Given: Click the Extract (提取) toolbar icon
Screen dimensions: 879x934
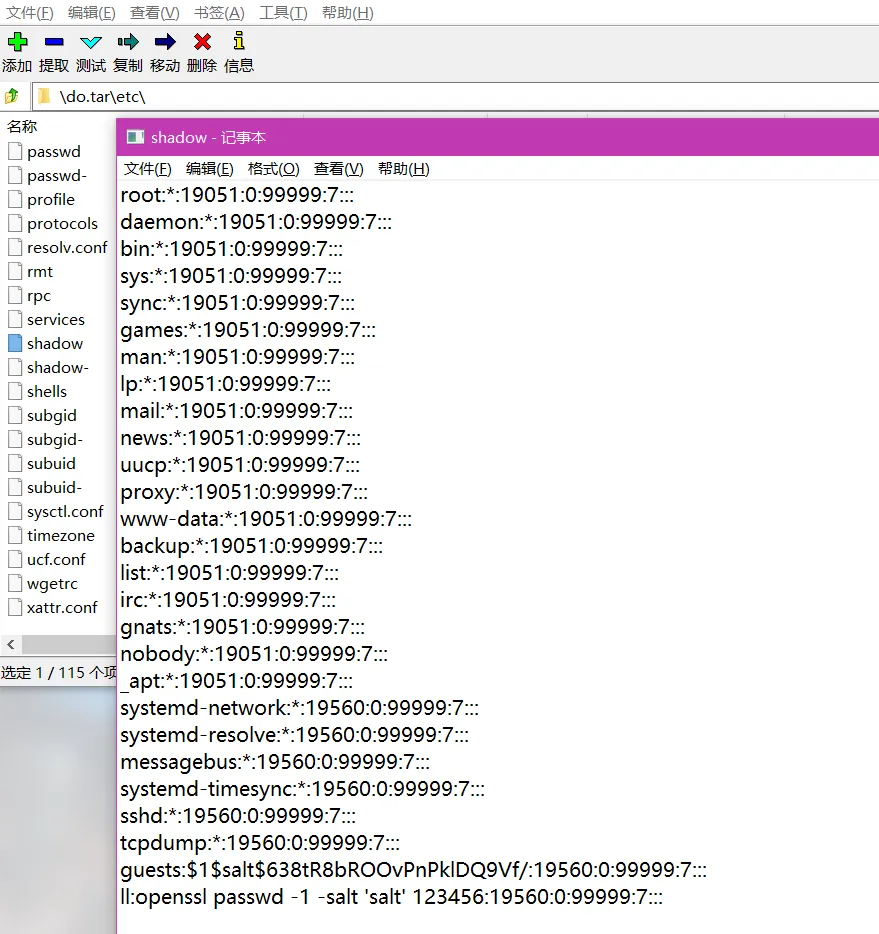Looking at the screenshot, I should pos(54,42).
